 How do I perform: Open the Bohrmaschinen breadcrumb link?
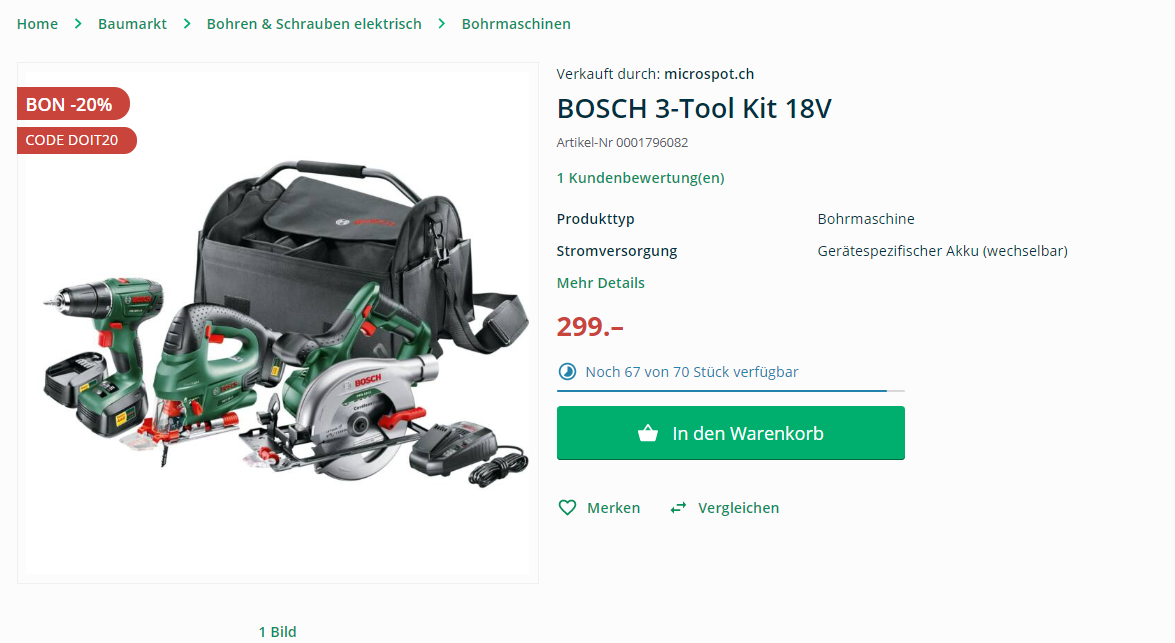(x=516, y=24)
